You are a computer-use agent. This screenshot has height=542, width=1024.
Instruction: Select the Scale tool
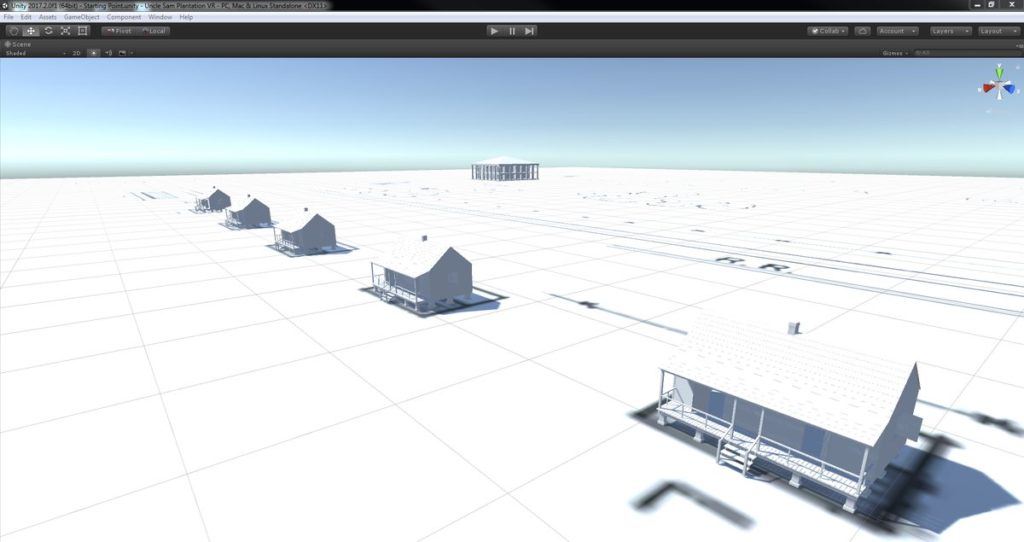tap(65, 31)
